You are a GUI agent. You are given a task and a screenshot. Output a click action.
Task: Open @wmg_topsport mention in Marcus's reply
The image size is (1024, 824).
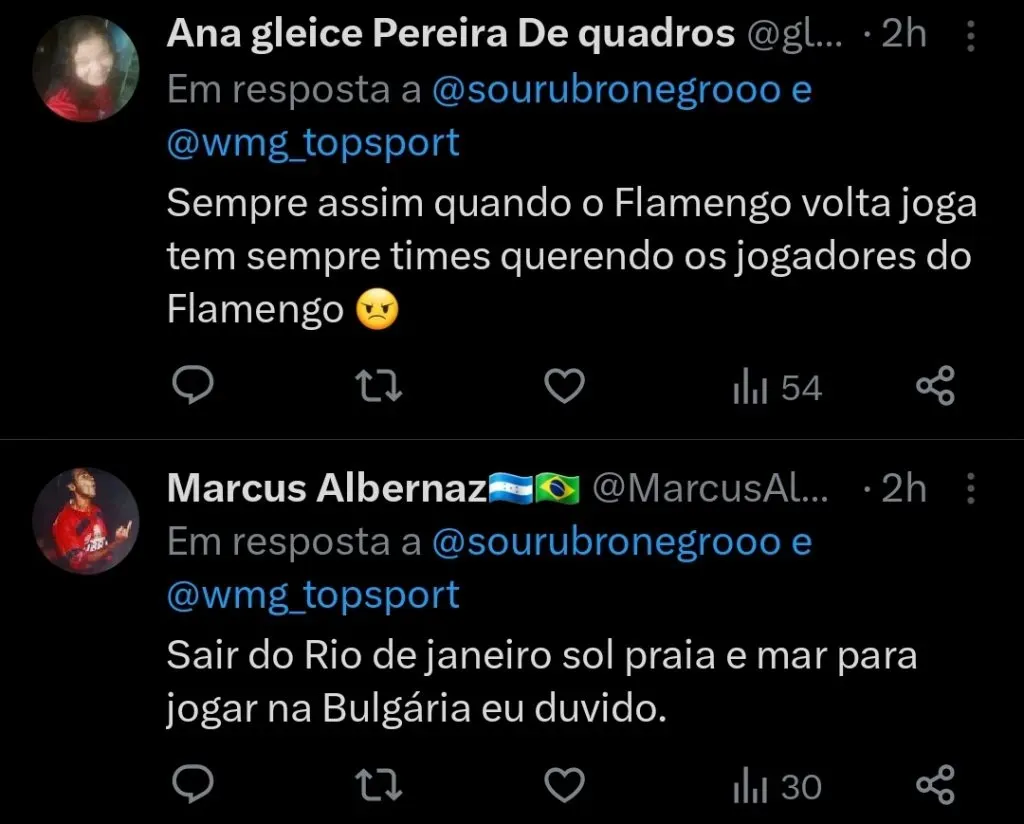click(313, 594)
